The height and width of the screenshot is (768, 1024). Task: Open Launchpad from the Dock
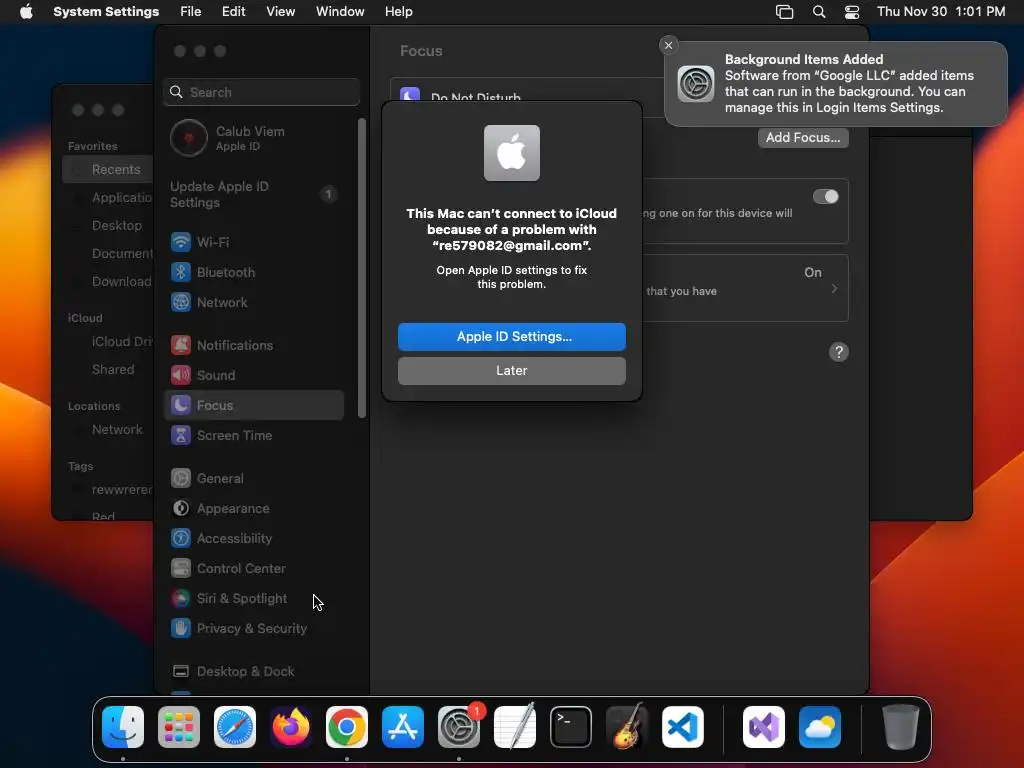click(179, 727)
